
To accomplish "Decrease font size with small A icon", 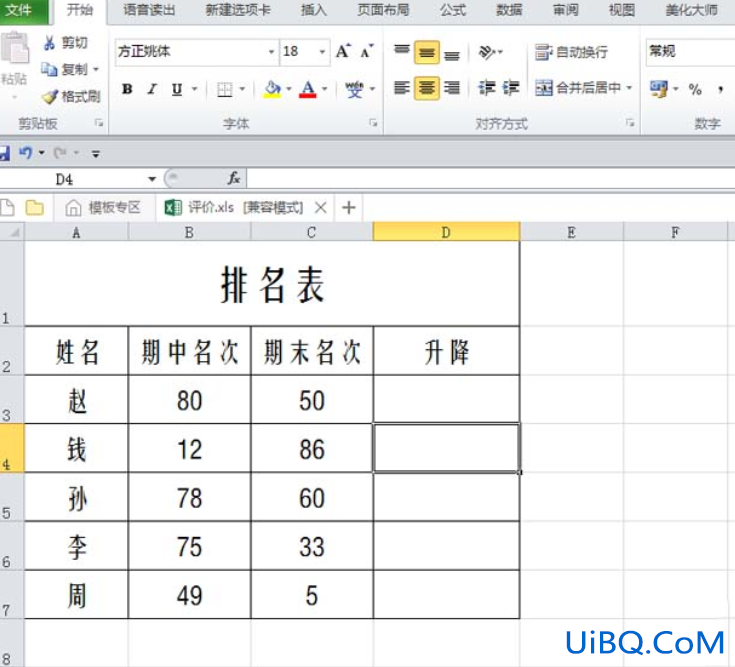I will (x=367, y=51).
